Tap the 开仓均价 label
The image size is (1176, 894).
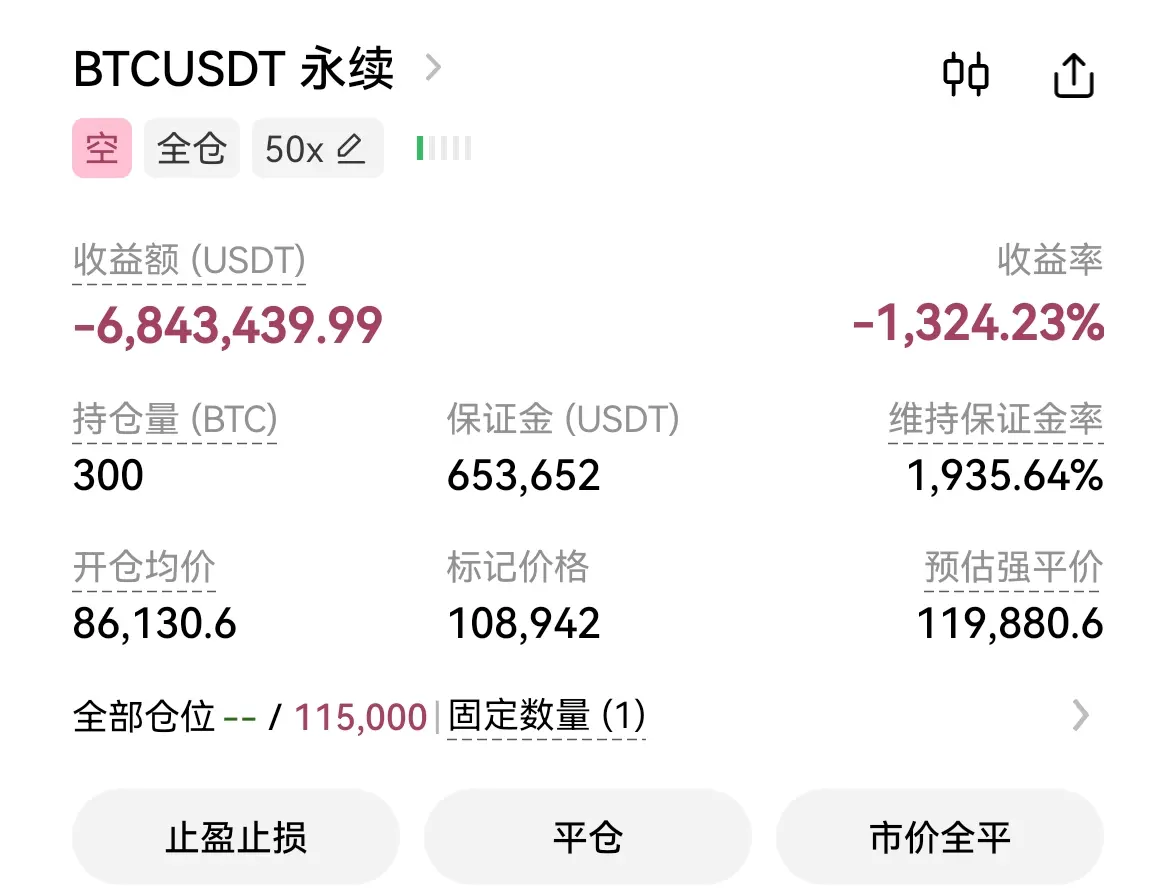click(x=144, y=567)
